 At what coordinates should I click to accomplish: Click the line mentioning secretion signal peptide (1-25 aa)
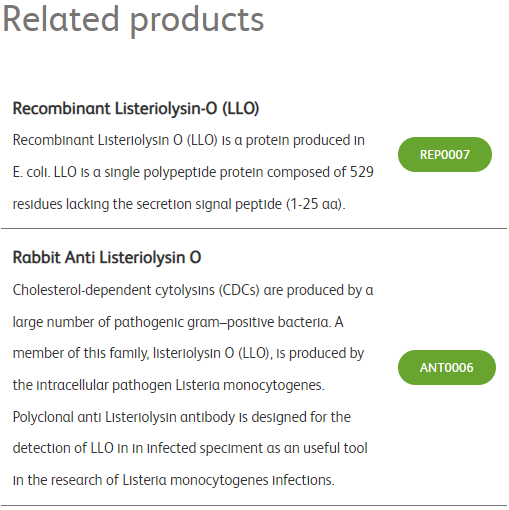179,204
